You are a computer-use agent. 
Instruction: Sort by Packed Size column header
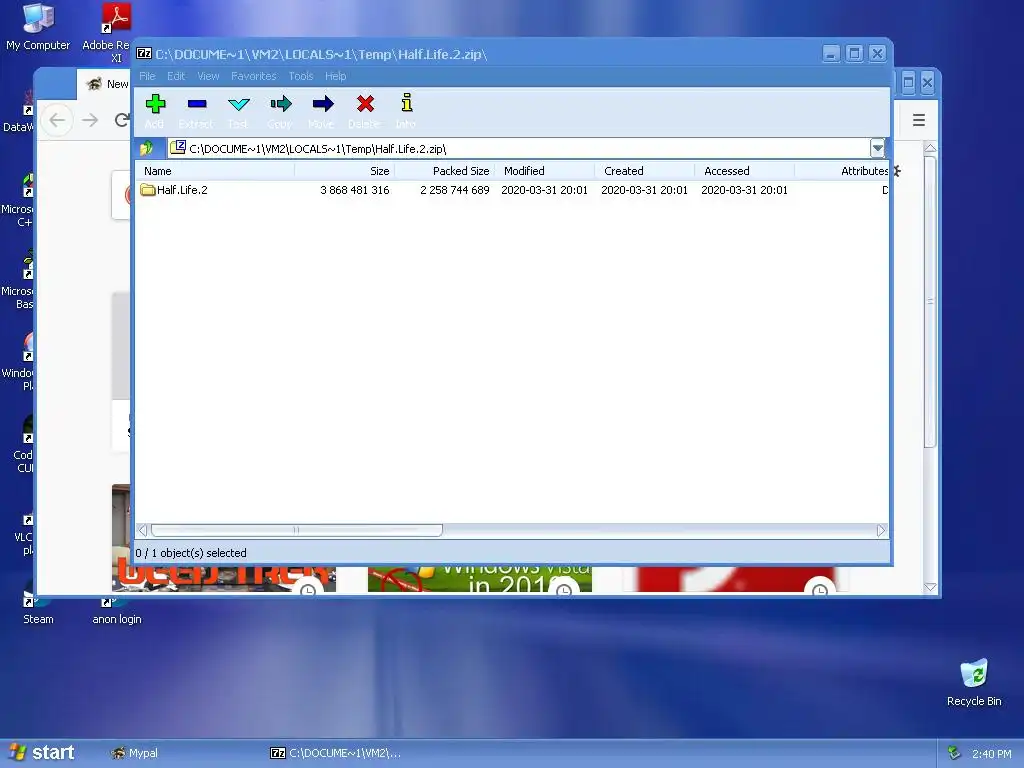point(445,171)
